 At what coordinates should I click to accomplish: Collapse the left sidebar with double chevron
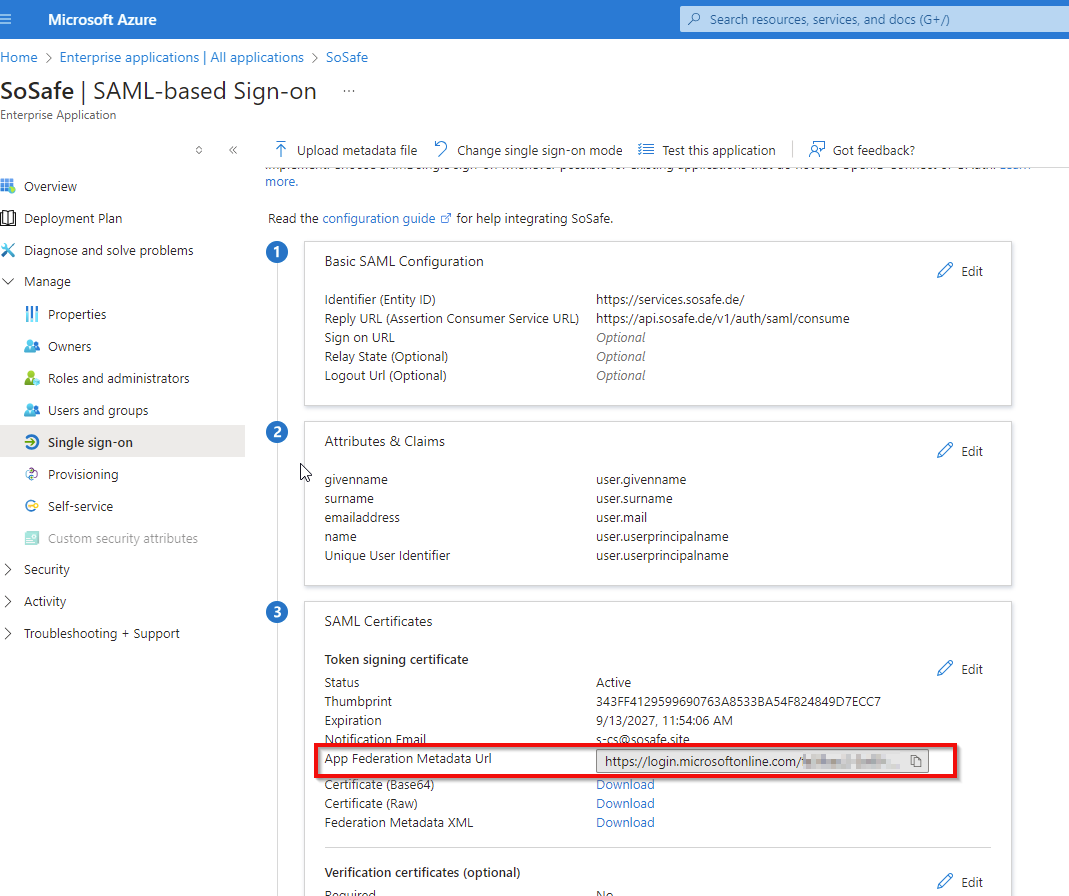pos(233,150)
